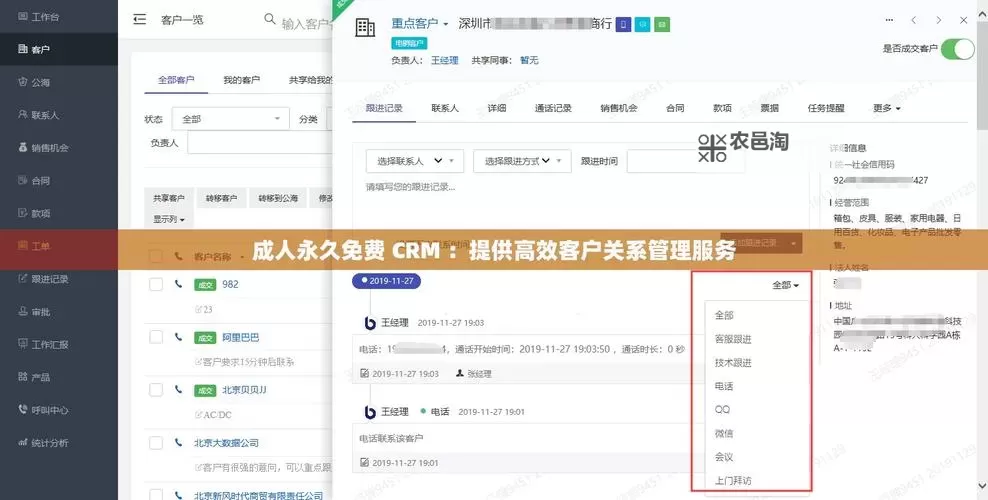Image resolution: width=988 pixels, height=500 pixels.
Task: Open the 详细 tab
Action: (x=497, y=108)
